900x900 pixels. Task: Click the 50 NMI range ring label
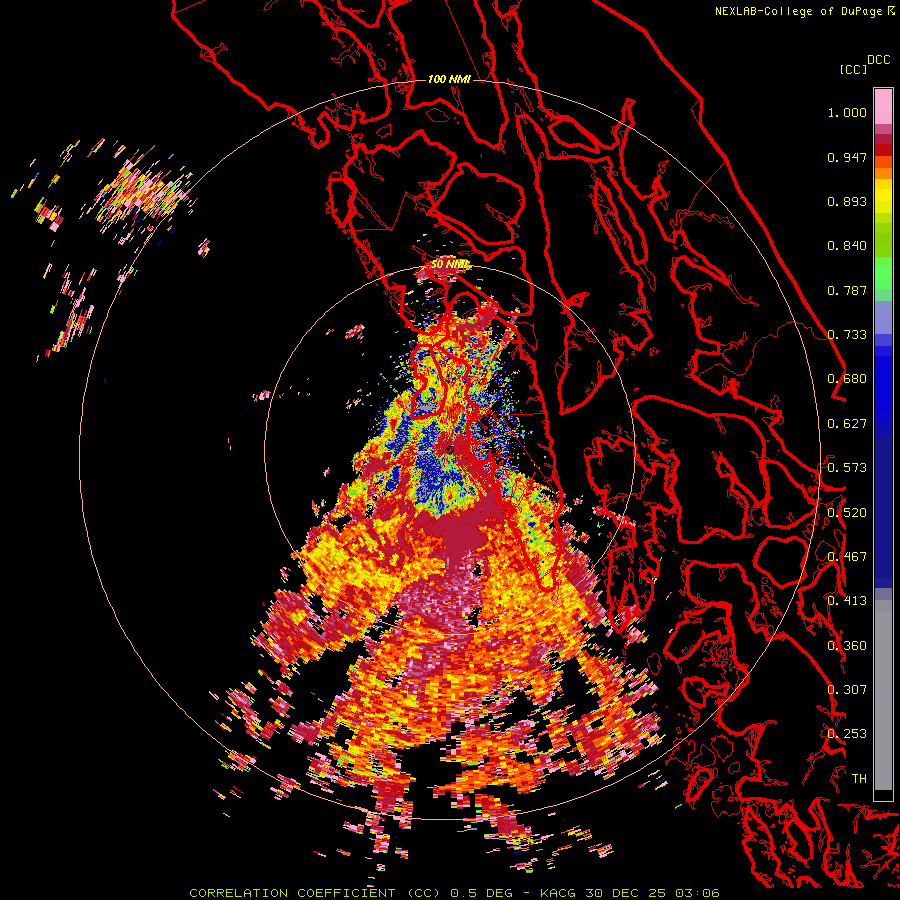coord(450,264)
